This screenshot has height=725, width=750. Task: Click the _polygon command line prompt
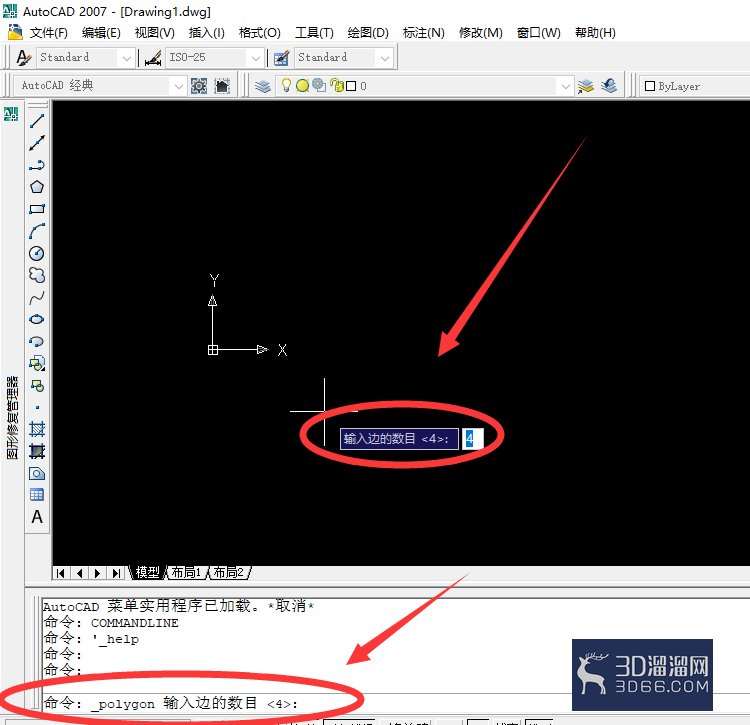coord(171,703)
